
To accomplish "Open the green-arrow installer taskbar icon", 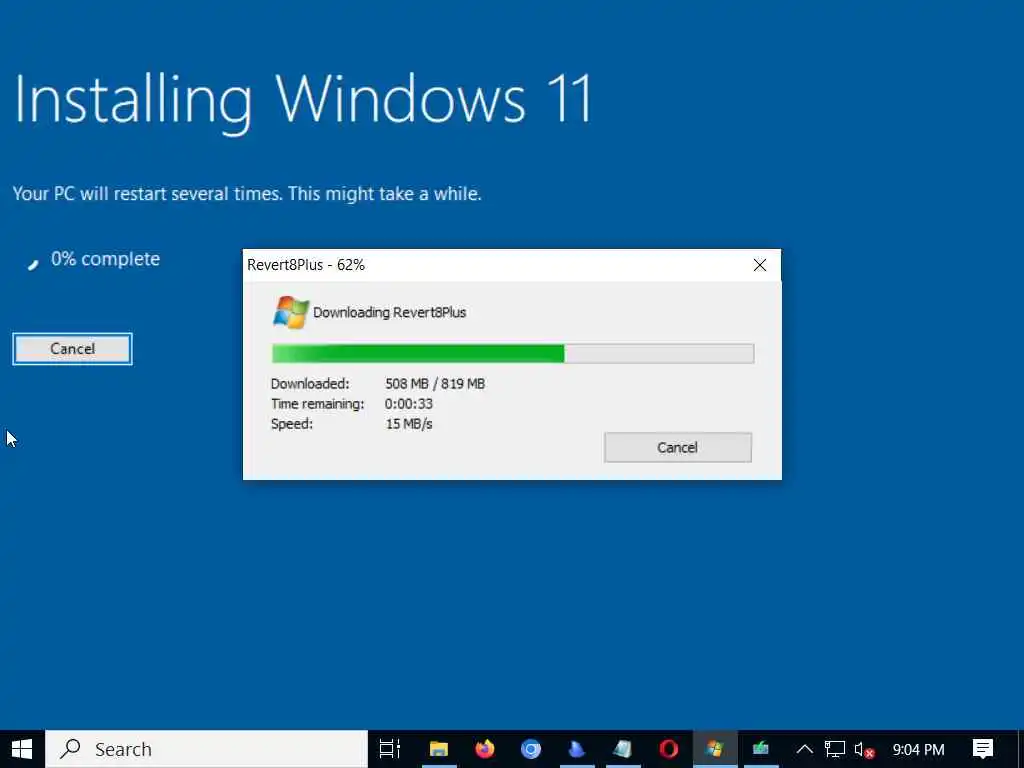I will click(761, 749).
